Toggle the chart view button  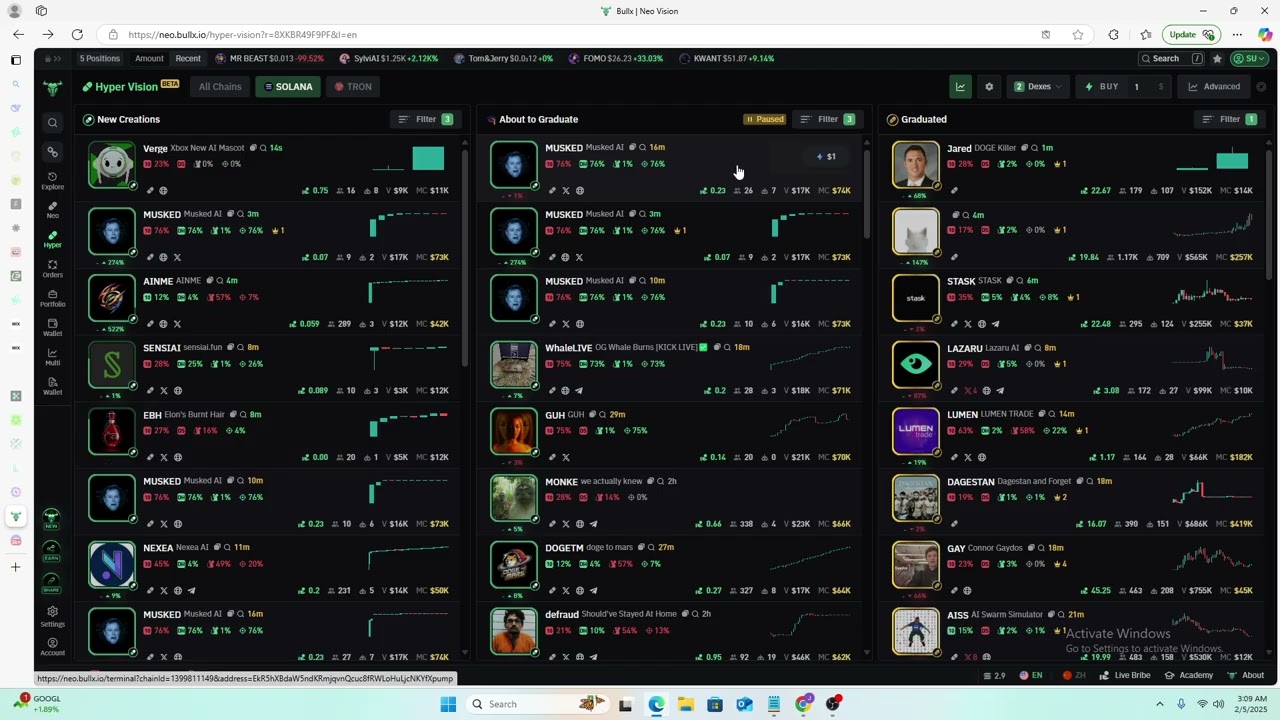click(x=960, y=87)
